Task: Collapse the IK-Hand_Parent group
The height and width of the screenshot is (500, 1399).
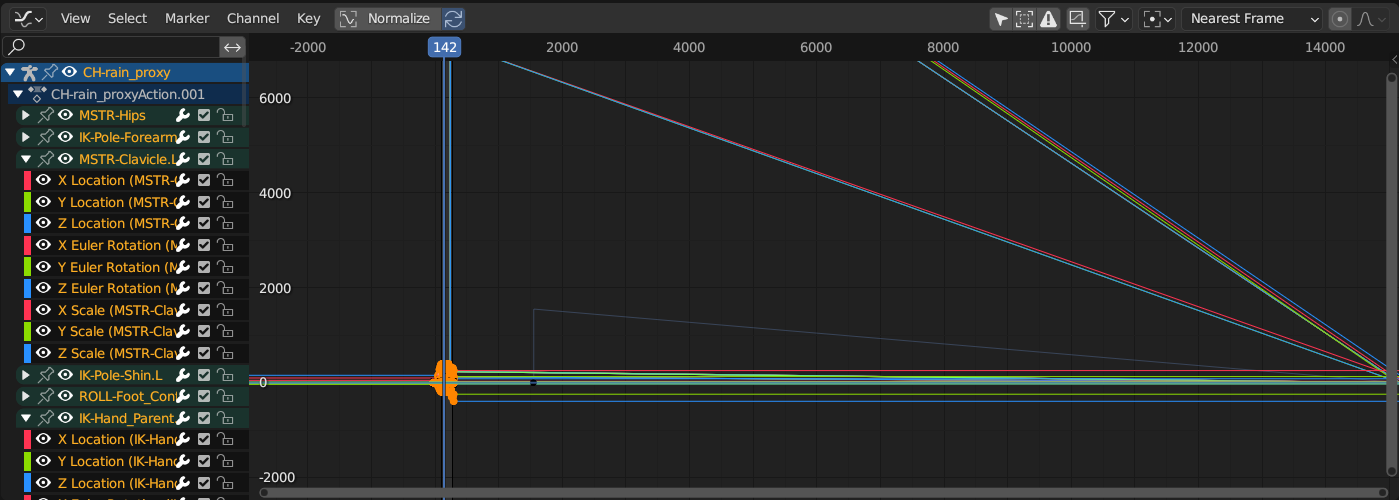Action: tap(26, 418)
